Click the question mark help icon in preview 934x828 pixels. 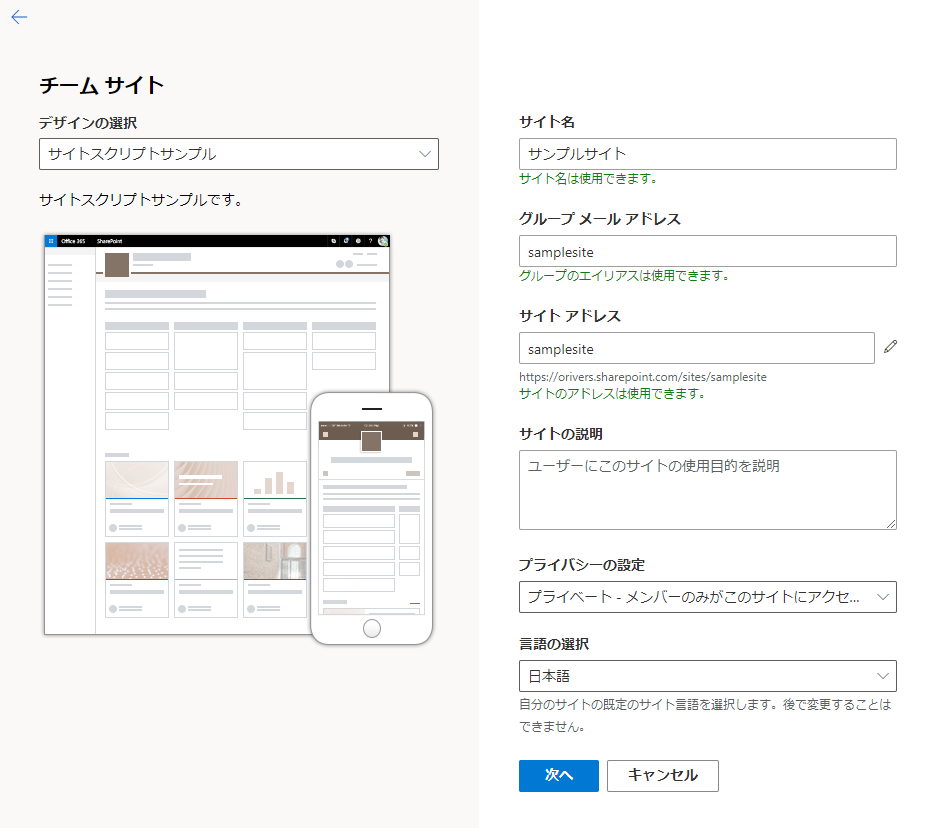pyautogui.click(x=370, y=241)
